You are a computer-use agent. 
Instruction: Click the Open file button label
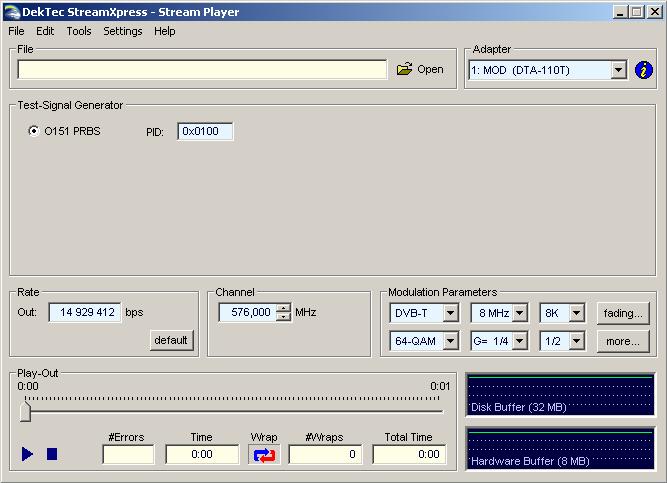(x=430, y=69)
